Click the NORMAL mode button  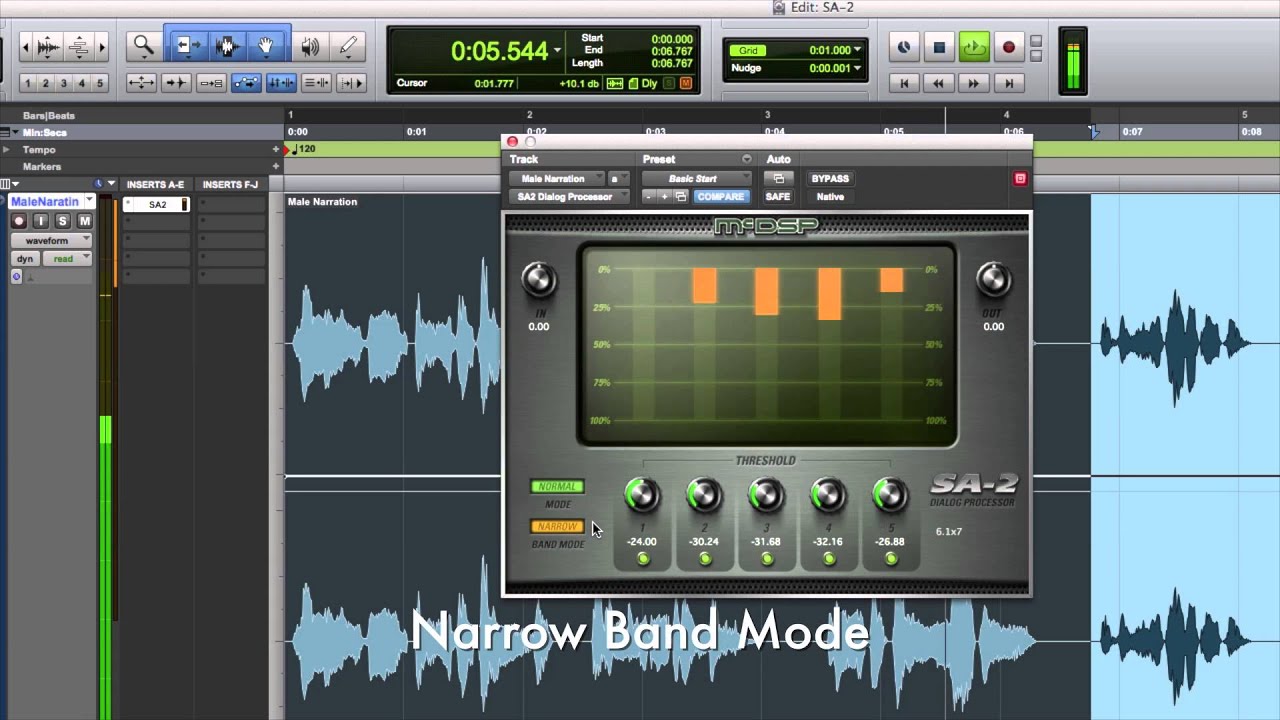pos(558,487)
